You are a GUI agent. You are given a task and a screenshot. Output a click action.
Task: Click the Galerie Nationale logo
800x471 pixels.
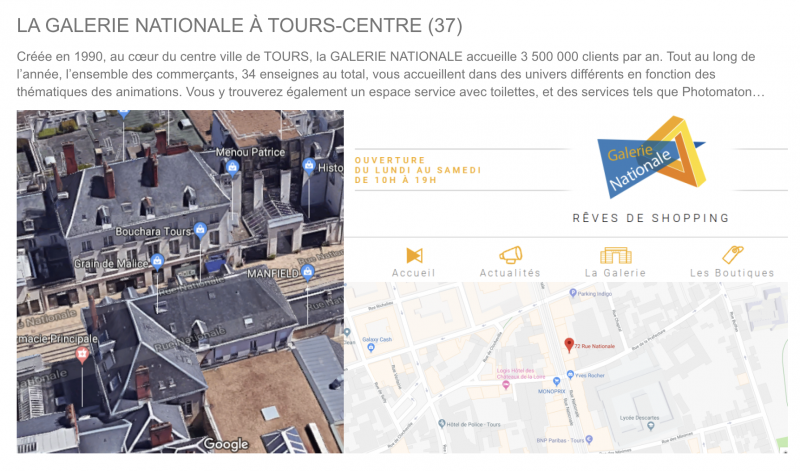[652, 158]
